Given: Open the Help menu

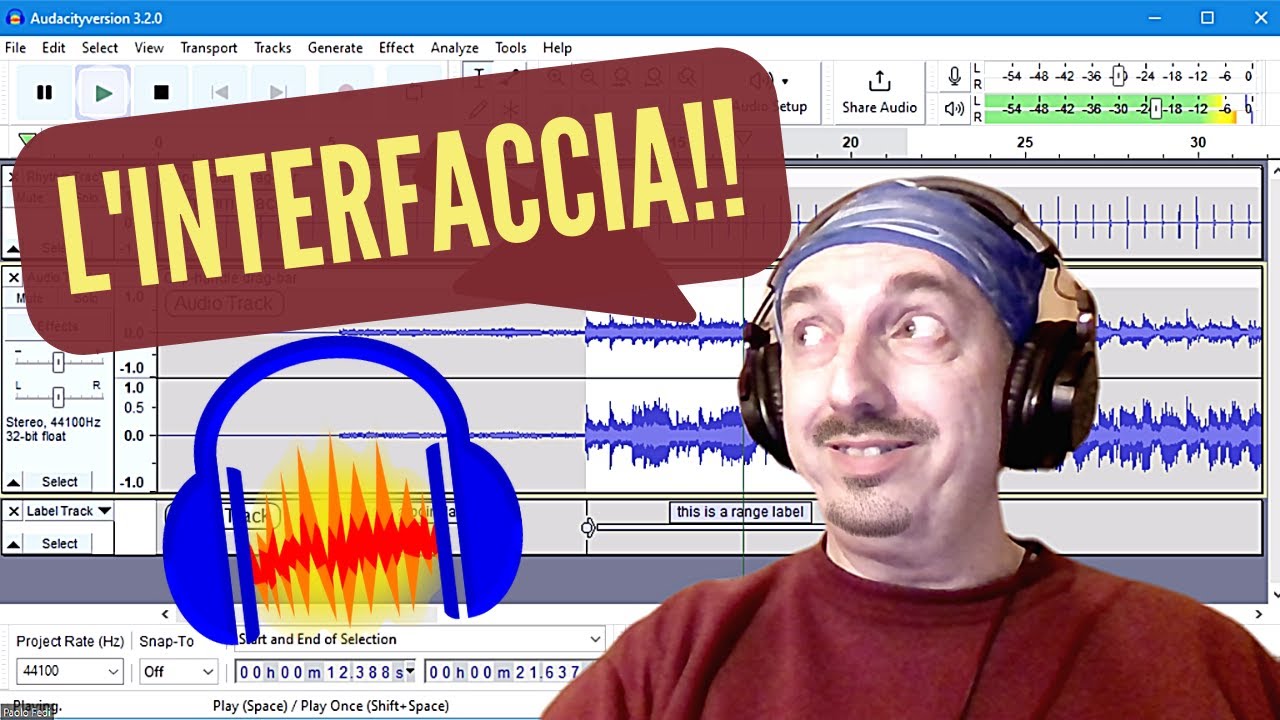Looking at the screenshot, I should 557,47.
